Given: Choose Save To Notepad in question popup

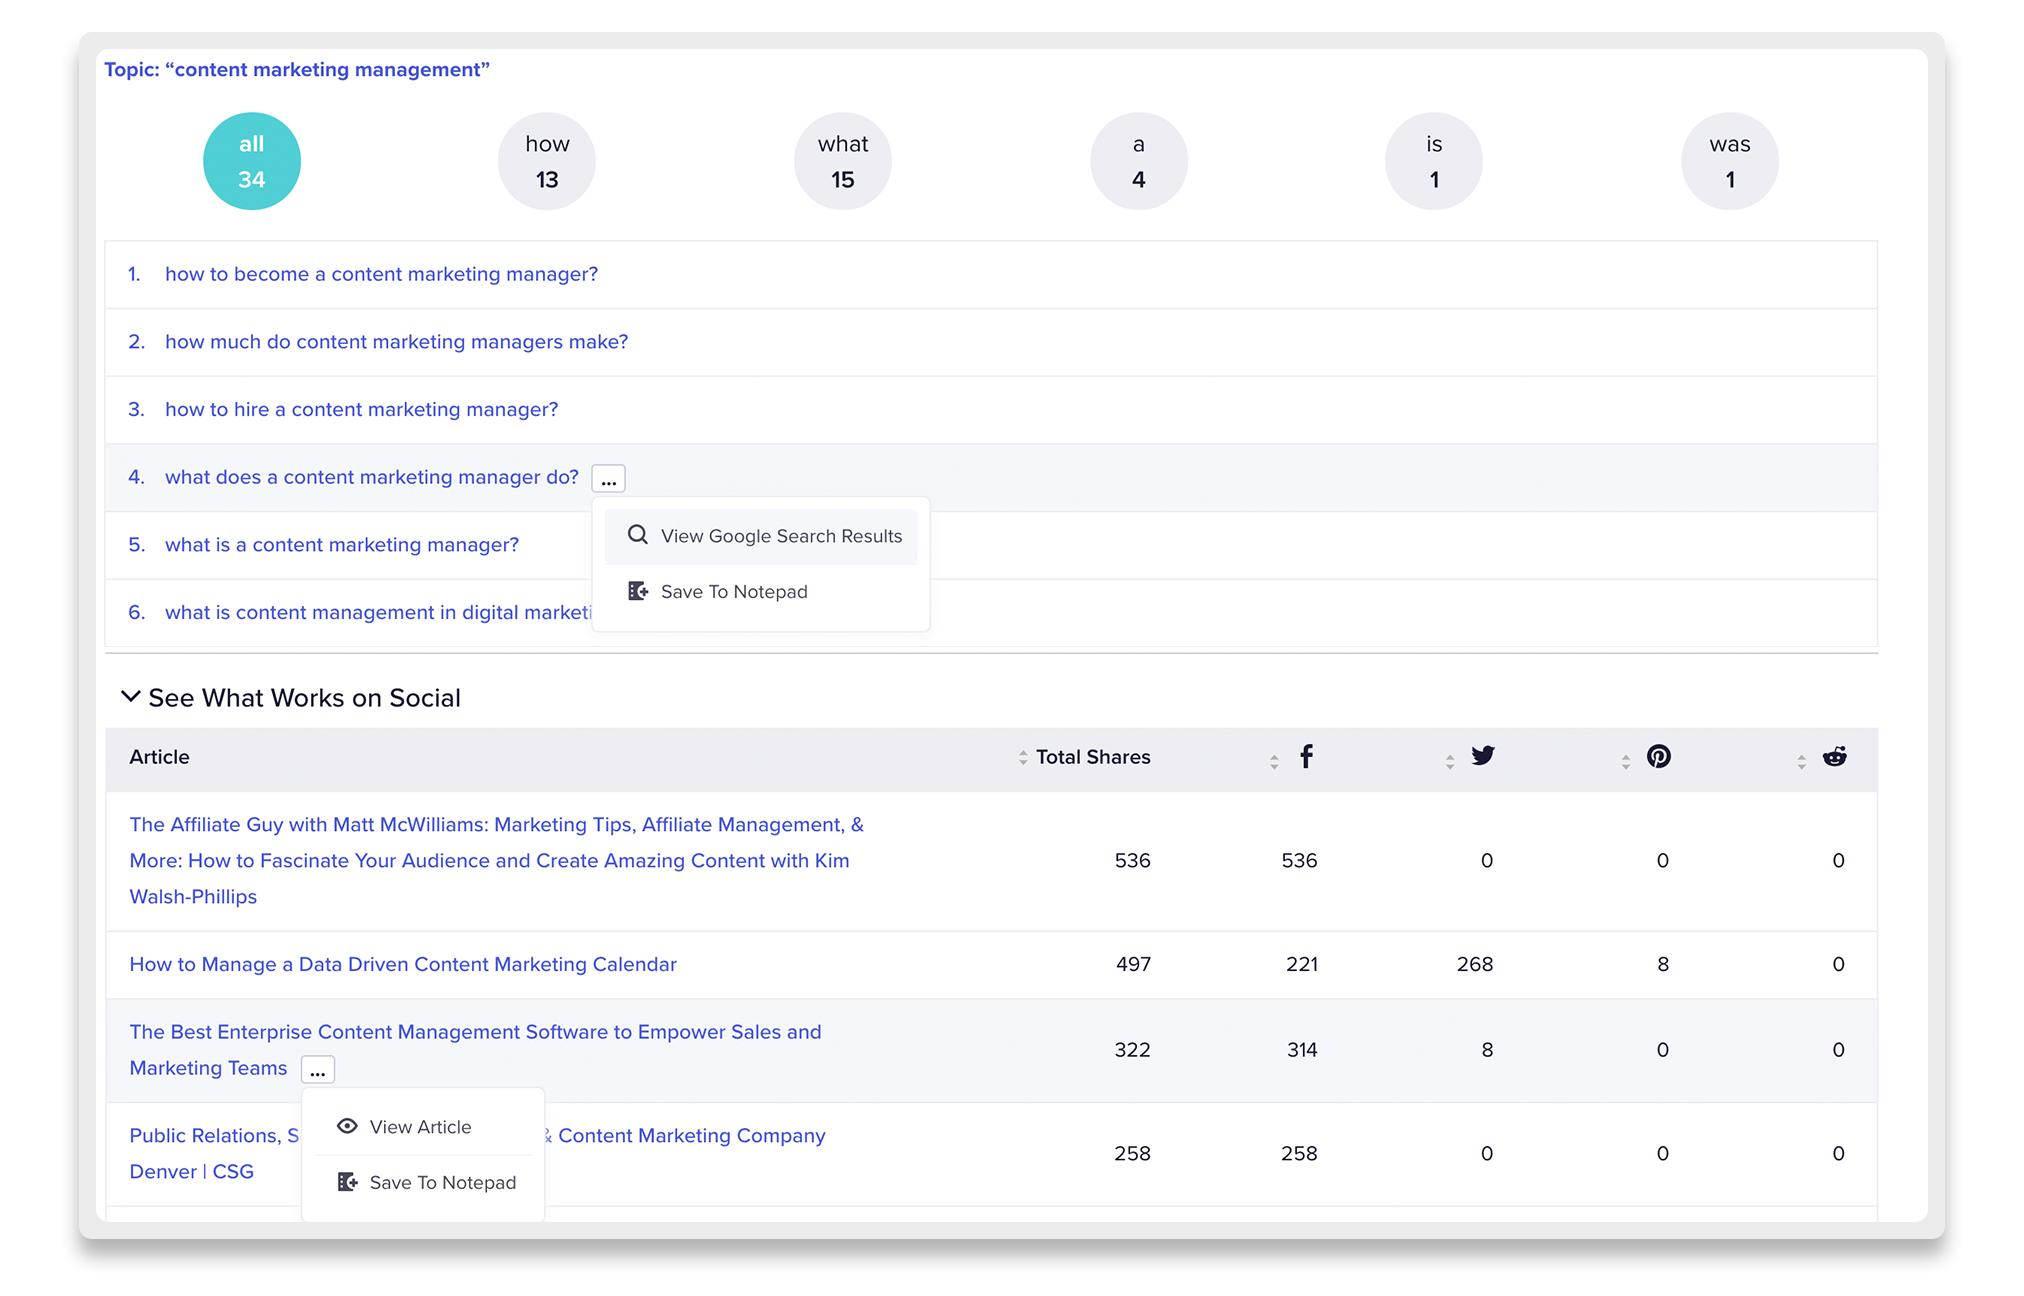Looking at the screenshot, I should pyautogui.click(x=761, y=592).
